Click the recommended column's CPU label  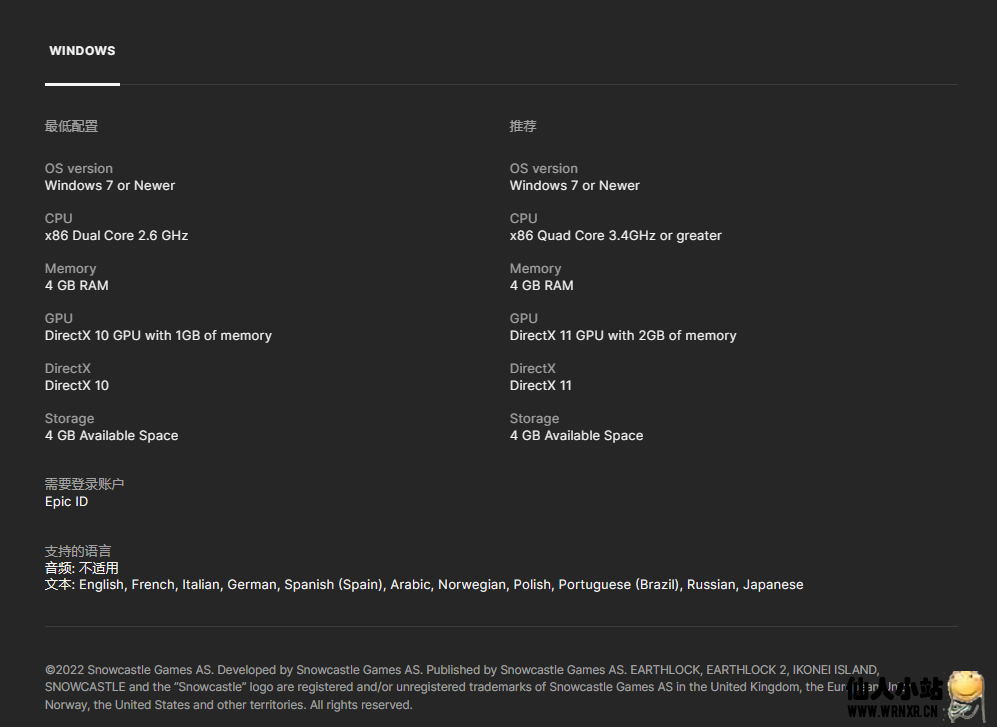[523, 218]
